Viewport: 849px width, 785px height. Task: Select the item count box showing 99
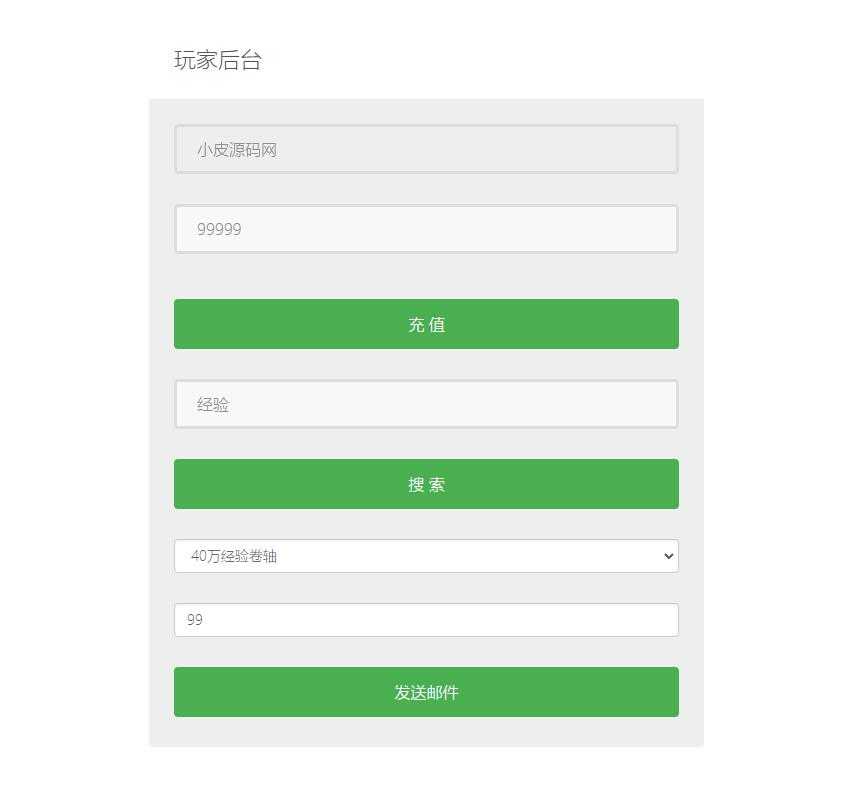coord(426,620)
